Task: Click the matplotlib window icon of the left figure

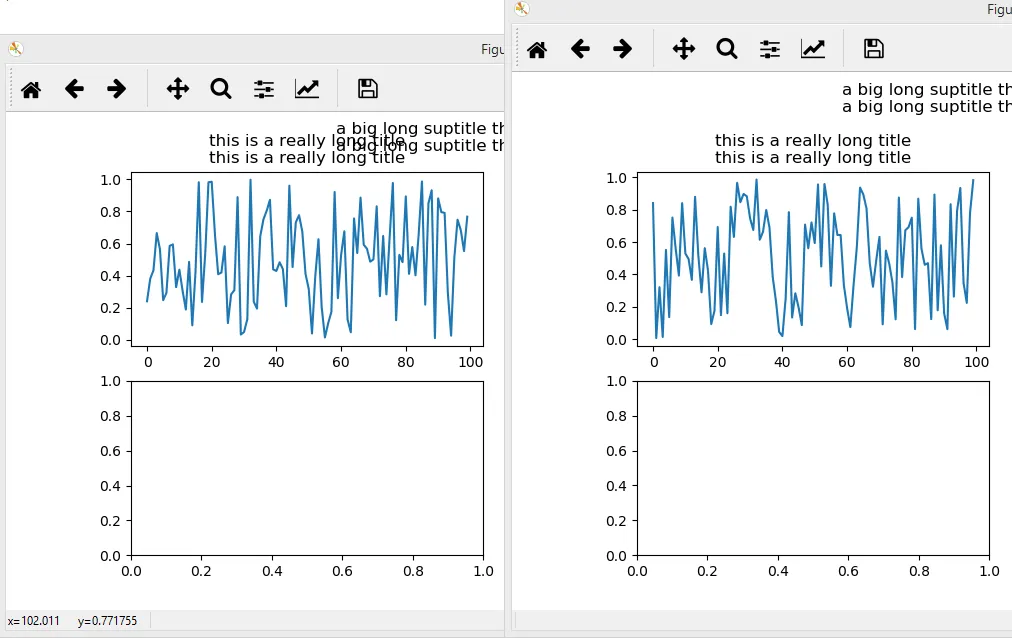Action: (x=15, y=49)
